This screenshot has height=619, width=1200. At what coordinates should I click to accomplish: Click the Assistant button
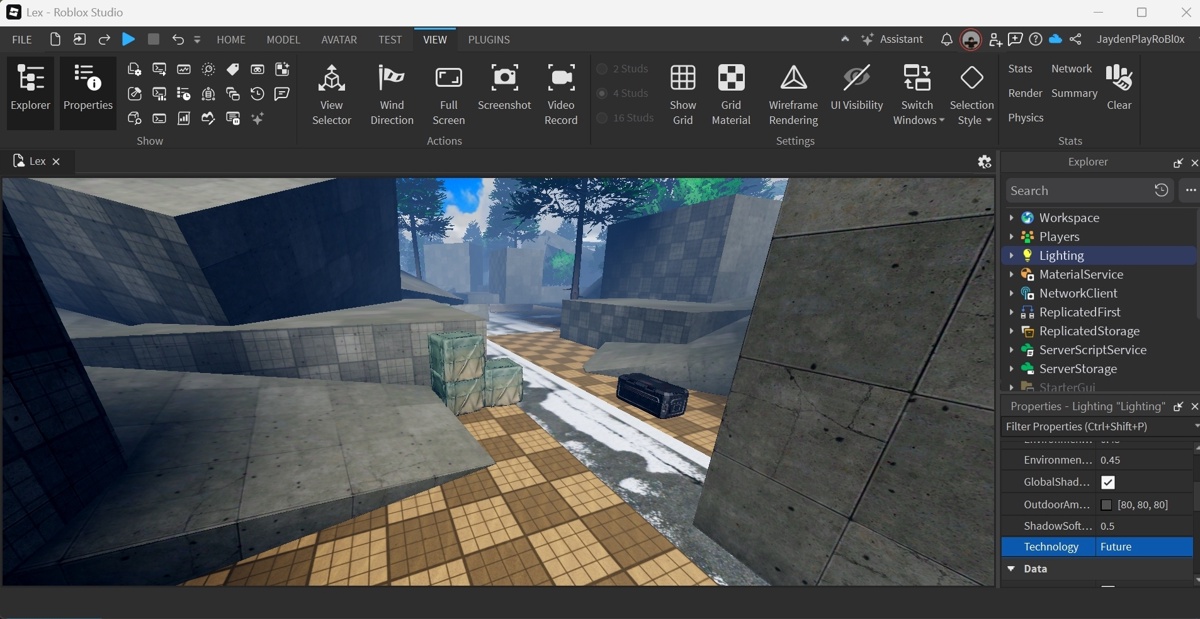click(x=892, y=39)
